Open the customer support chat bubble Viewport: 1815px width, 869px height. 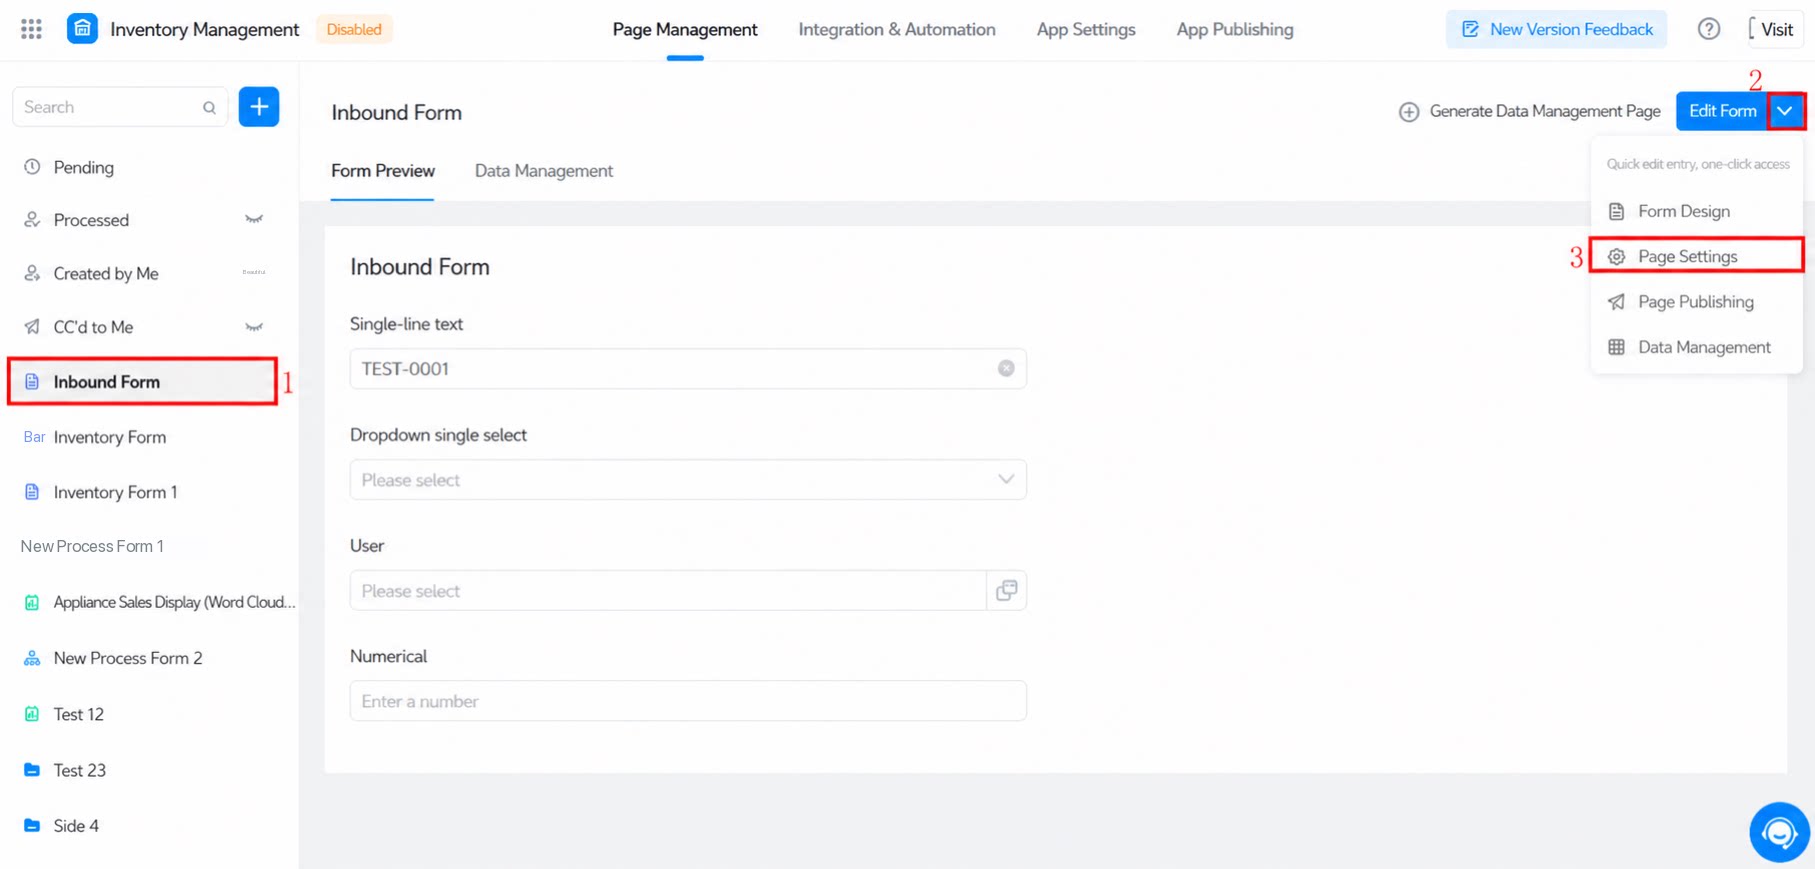1779,832
